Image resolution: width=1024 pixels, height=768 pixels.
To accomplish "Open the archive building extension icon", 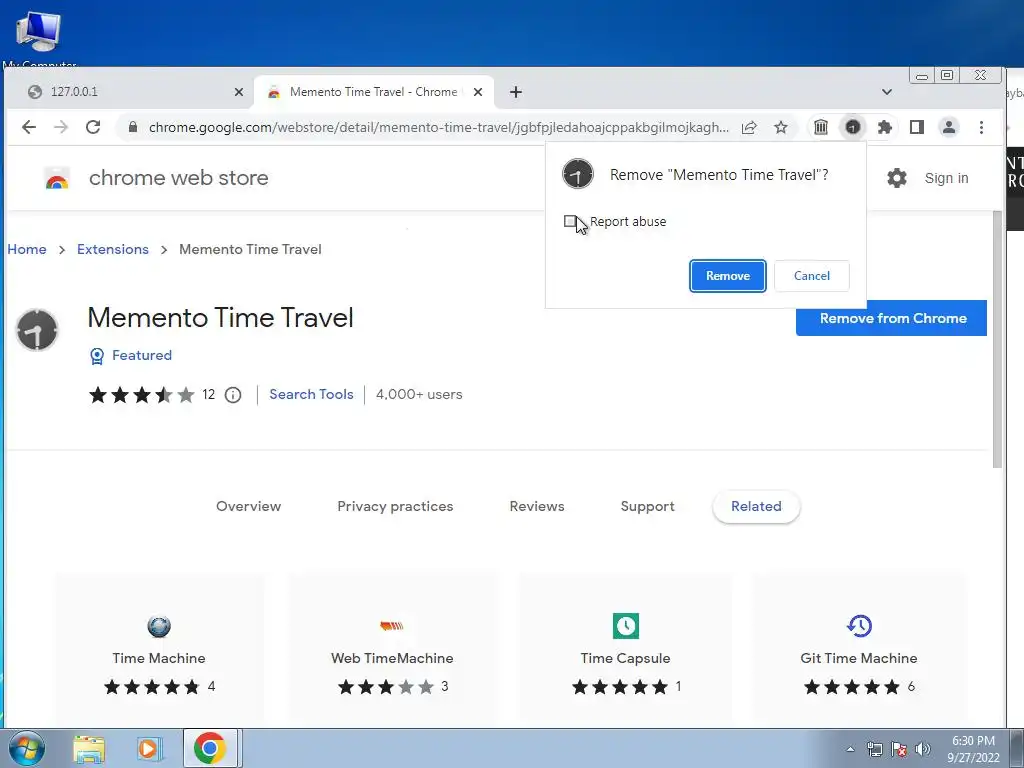I will pyautogui.click(x=821, y=127).
